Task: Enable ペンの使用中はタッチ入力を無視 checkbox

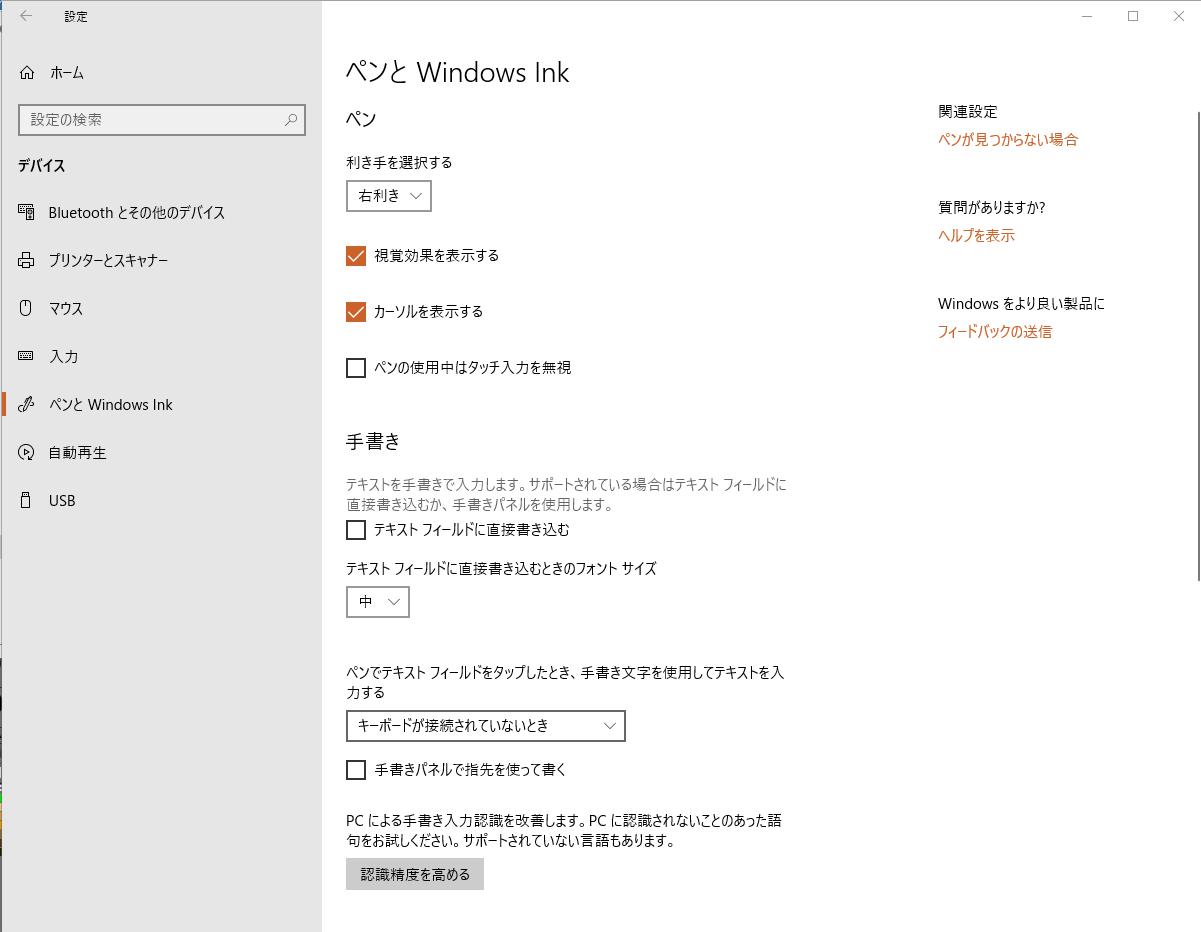Action: [x=356, y=368]
